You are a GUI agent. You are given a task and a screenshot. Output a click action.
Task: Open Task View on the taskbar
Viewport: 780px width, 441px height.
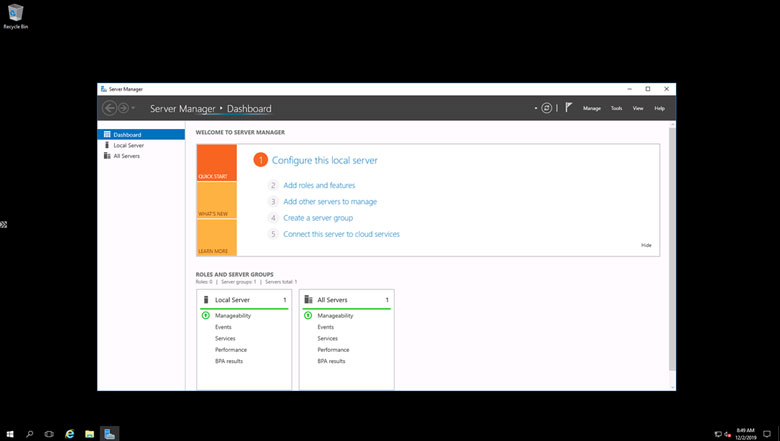pos(49,434)
